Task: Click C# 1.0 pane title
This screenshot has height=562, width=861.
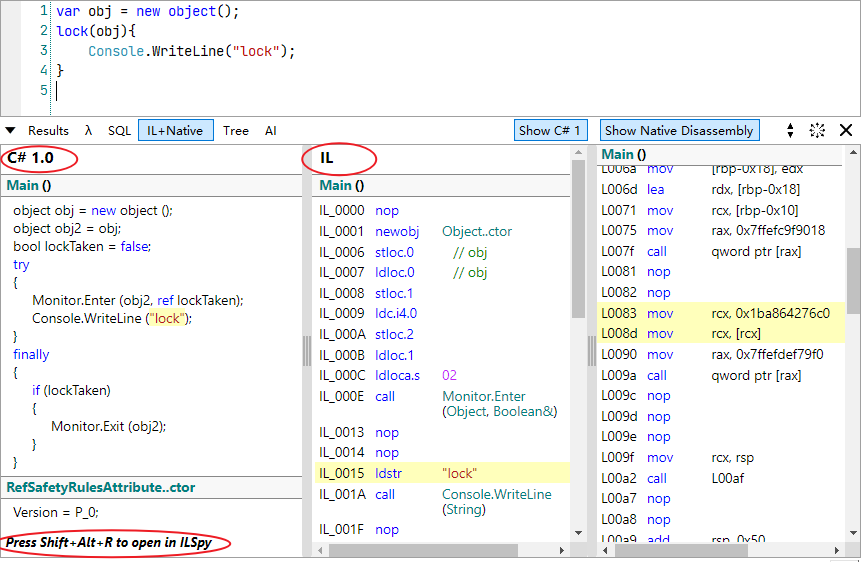Action: pyautogui.click(x=30, y=158)
